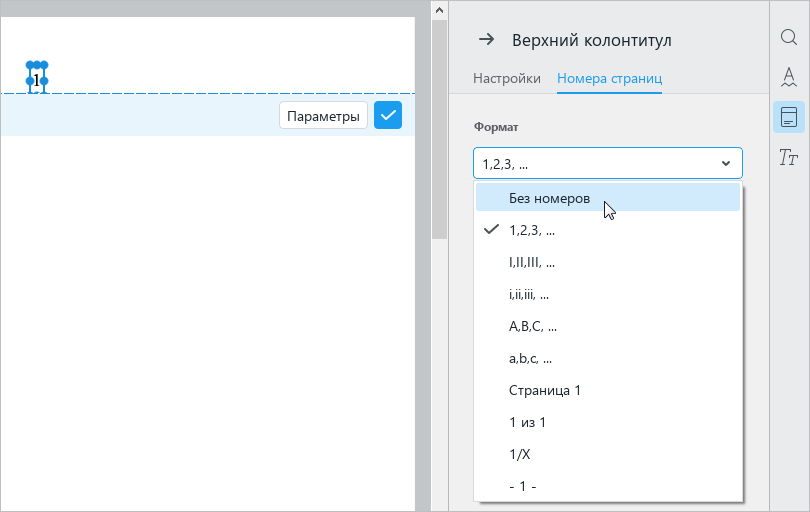The width and height of the screenshot is (810, 512).
Task: Switch to the Настройки tab
Action: point(507,78)
